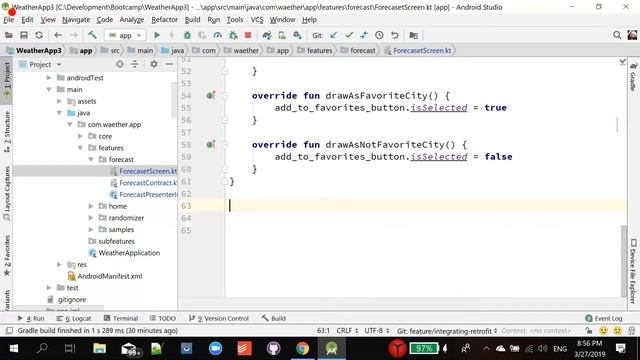The height and width of the screenshot is (360, 640).
Task: Synchronize files toolbar icon
Action: point(39,36)
